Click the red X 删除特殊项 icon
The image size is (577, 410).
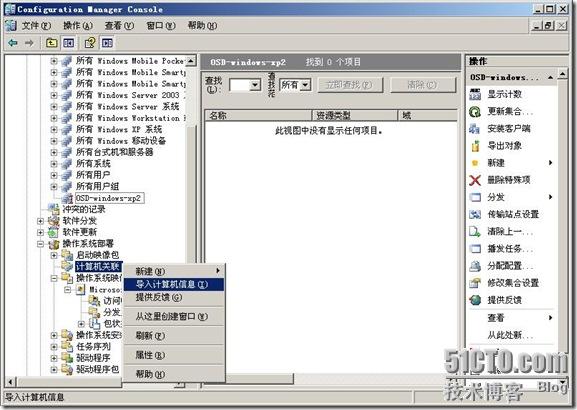(475, 180)
